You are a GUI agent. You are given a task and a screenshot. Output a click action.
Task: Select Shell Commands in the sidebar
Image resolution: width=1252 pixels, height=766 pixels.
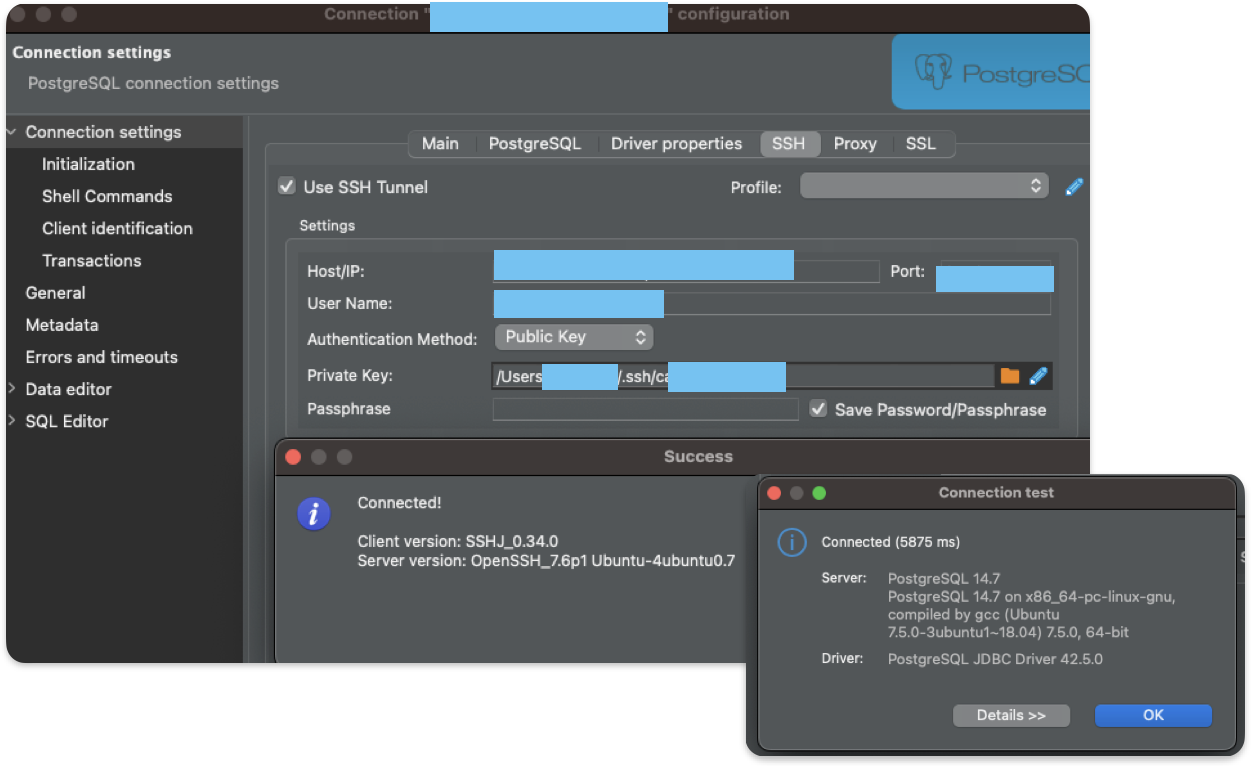[x=106, y=196]
